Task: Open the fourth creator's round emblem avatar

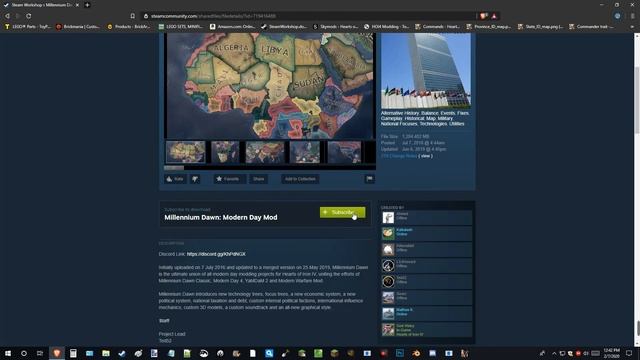Action: pos(388,265)
